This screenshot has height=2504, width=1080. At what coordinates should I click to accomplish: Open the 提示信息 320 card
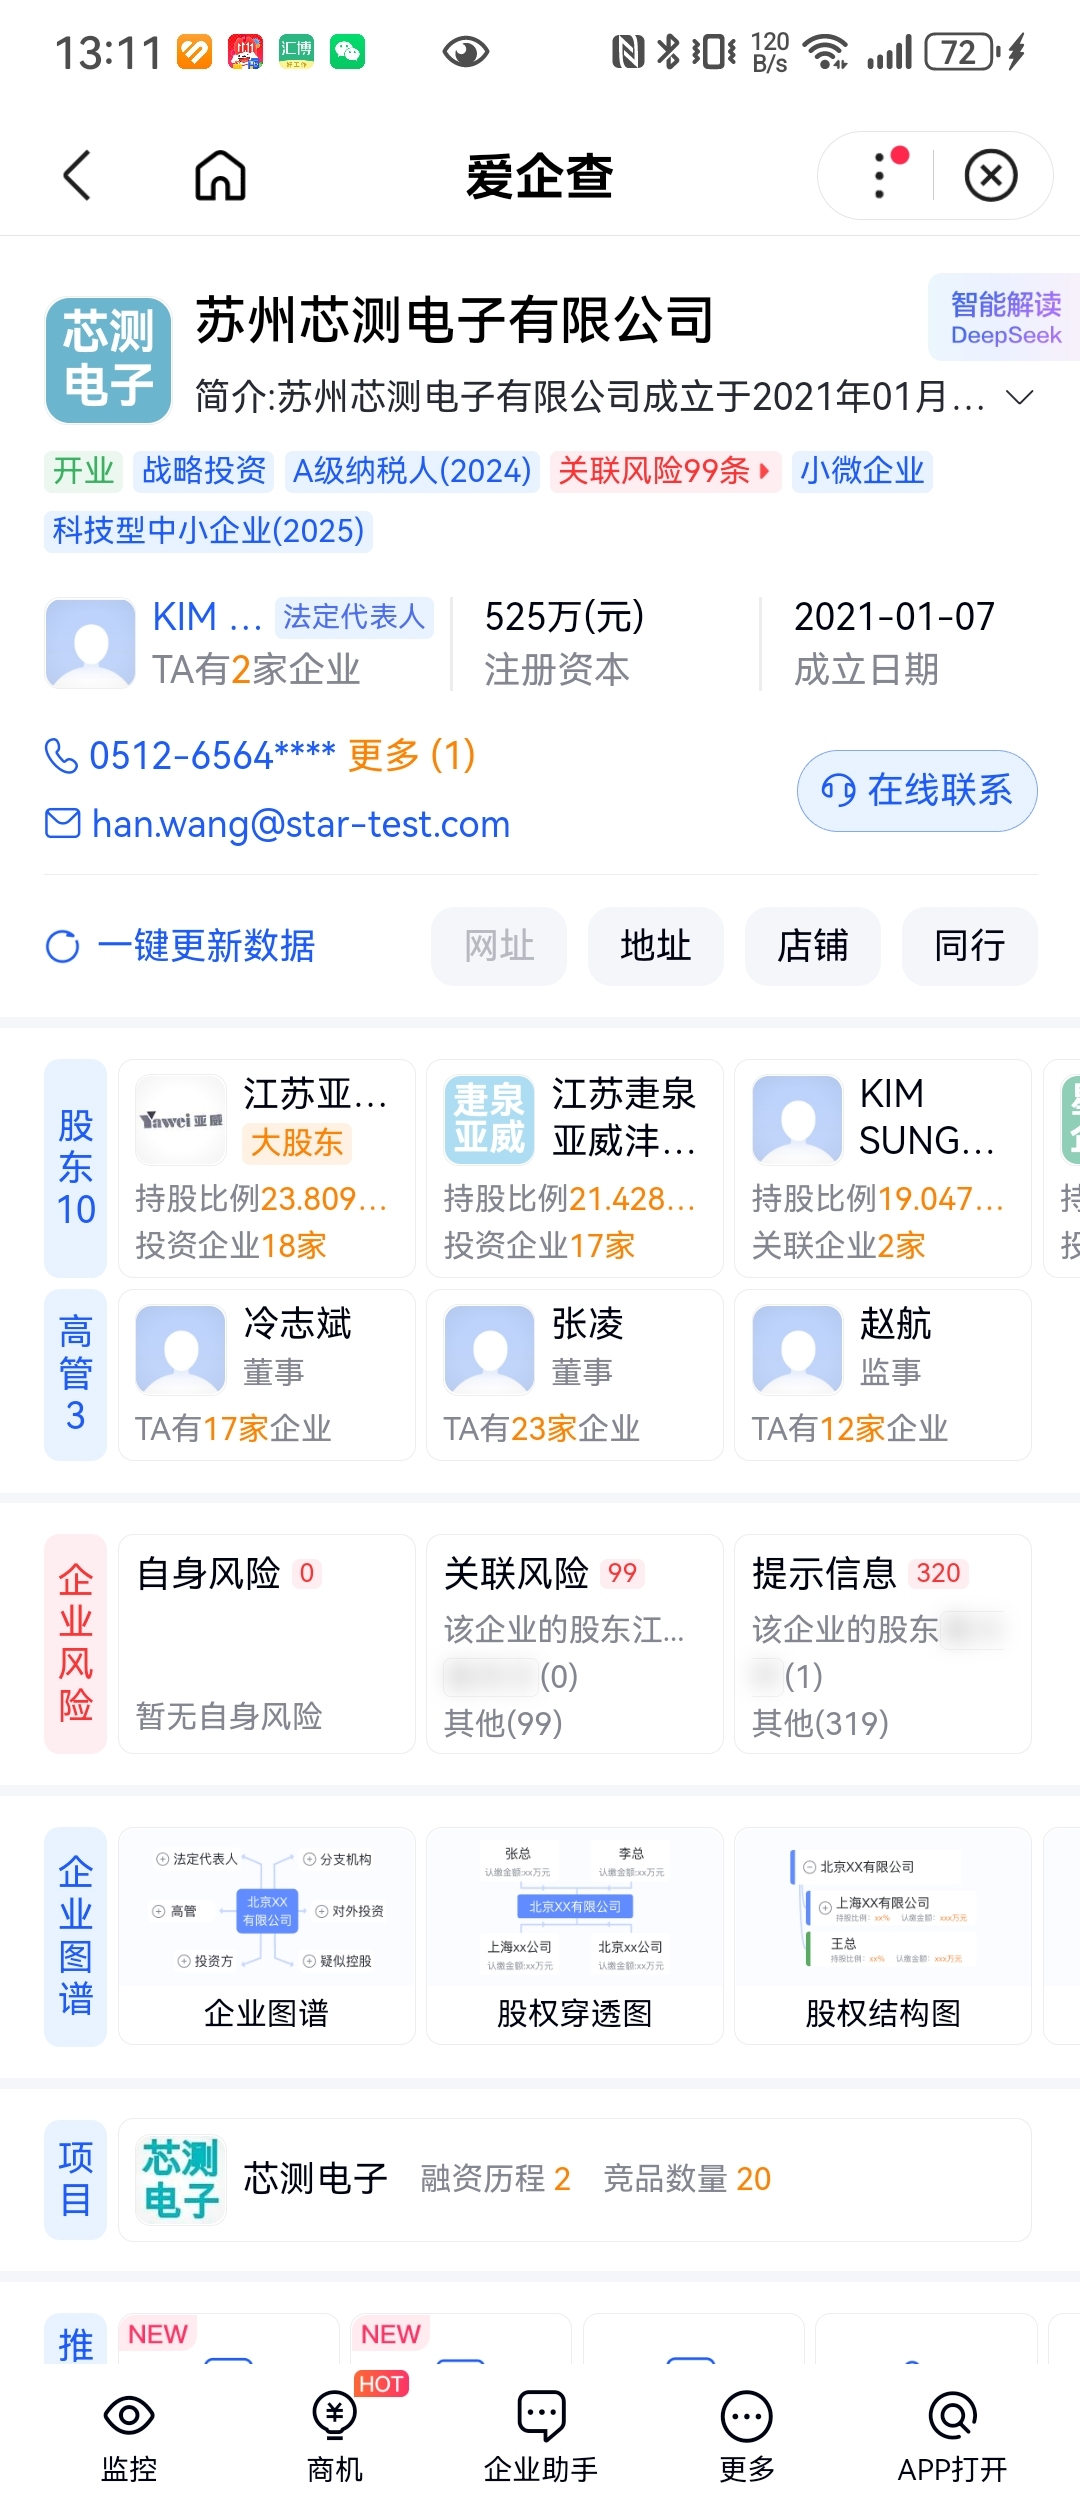[883, 1644]
